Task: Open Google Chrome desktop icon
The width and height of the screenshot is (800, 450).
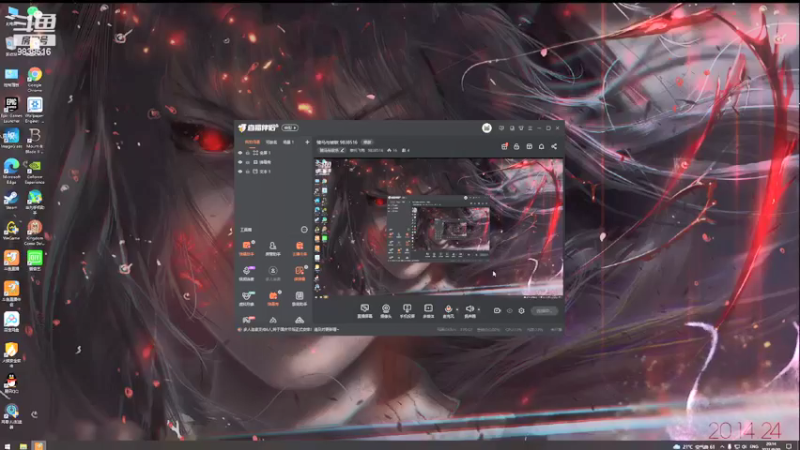Action: (x=35, y=79)
